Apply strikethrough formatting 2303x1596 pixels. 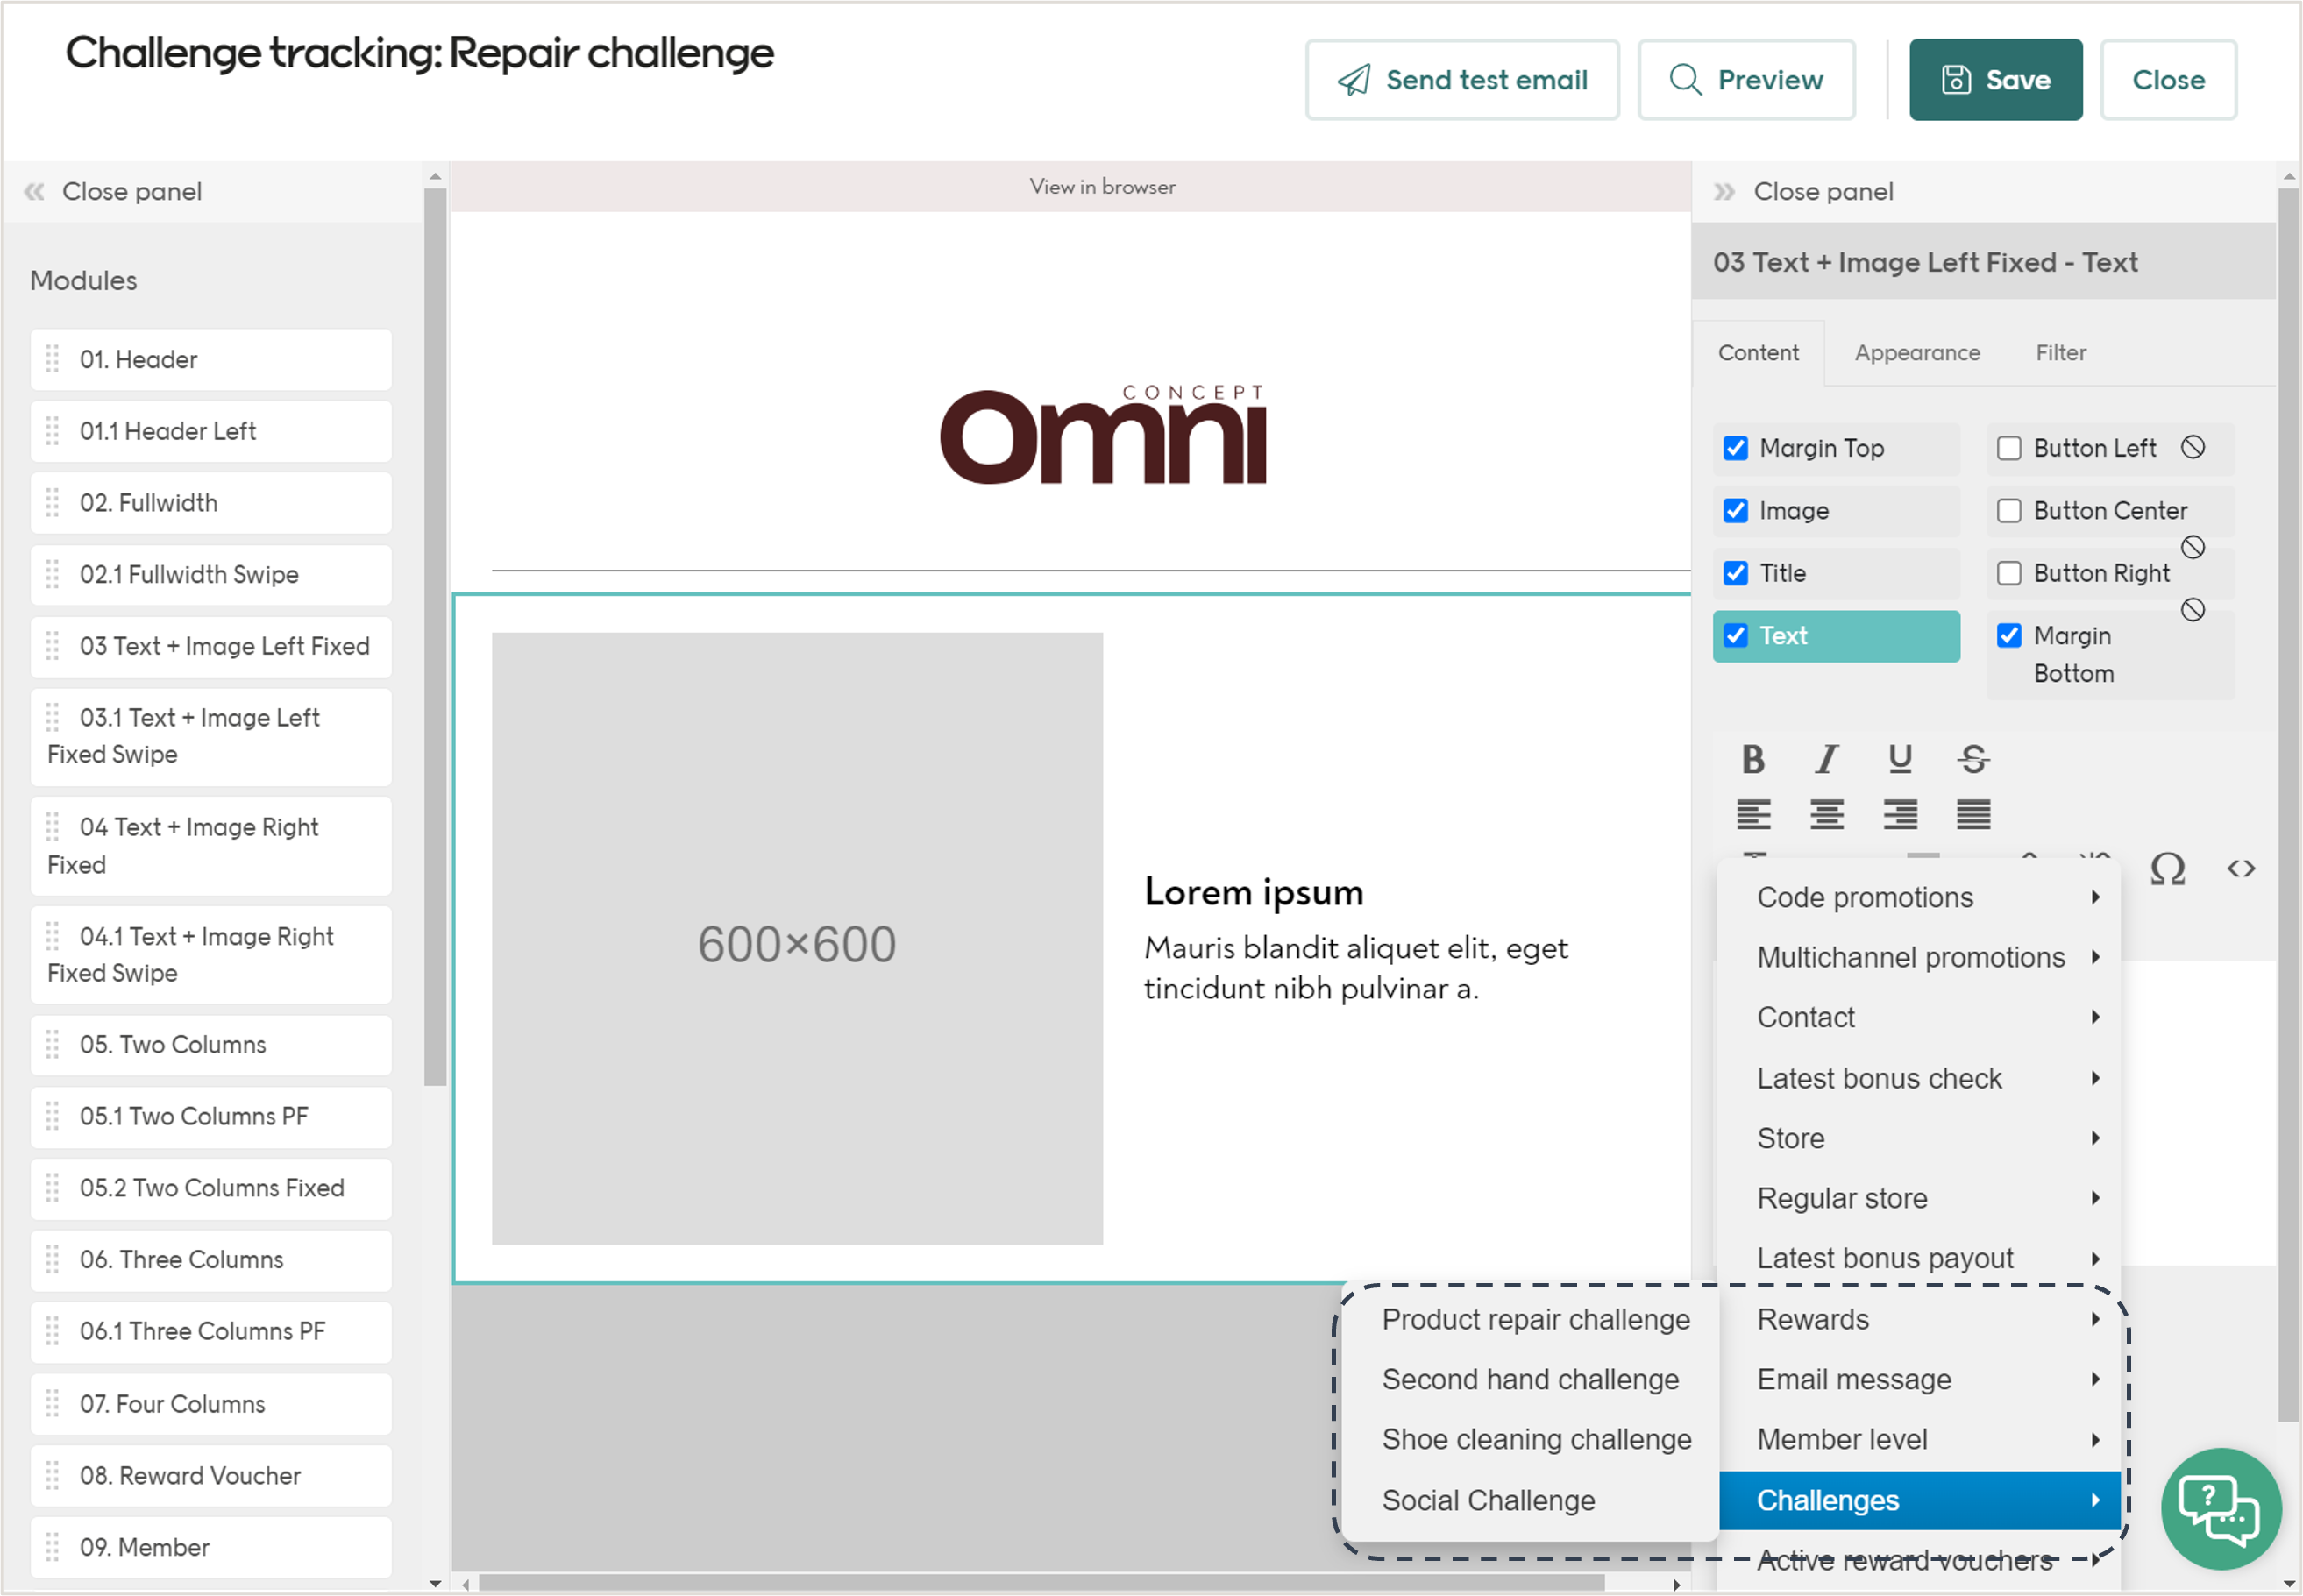pyautogui.click(x=1973, y=759)
